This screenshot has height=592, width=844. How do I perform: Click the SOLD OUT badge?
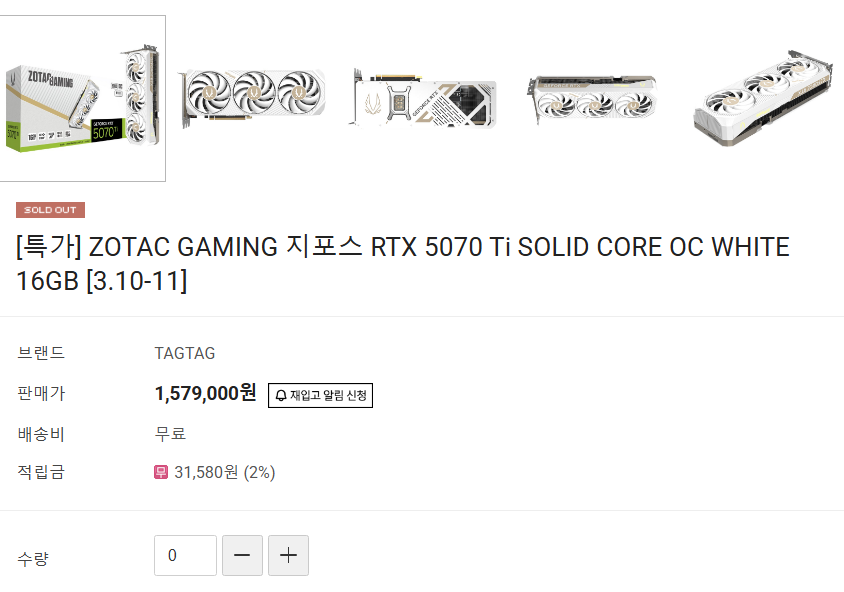point(51,210)
